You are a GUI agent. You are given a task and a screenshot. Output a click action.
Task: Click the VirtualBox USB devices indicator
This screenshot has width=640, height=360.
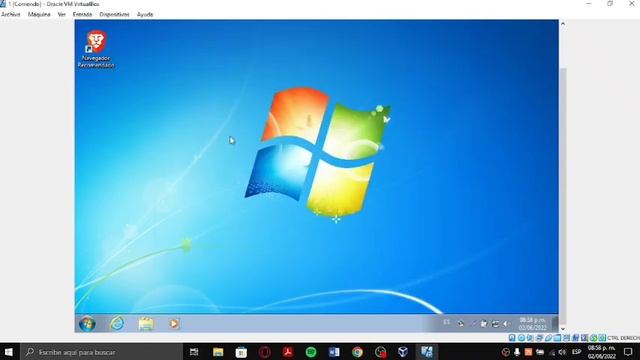[x=548, y=338]
